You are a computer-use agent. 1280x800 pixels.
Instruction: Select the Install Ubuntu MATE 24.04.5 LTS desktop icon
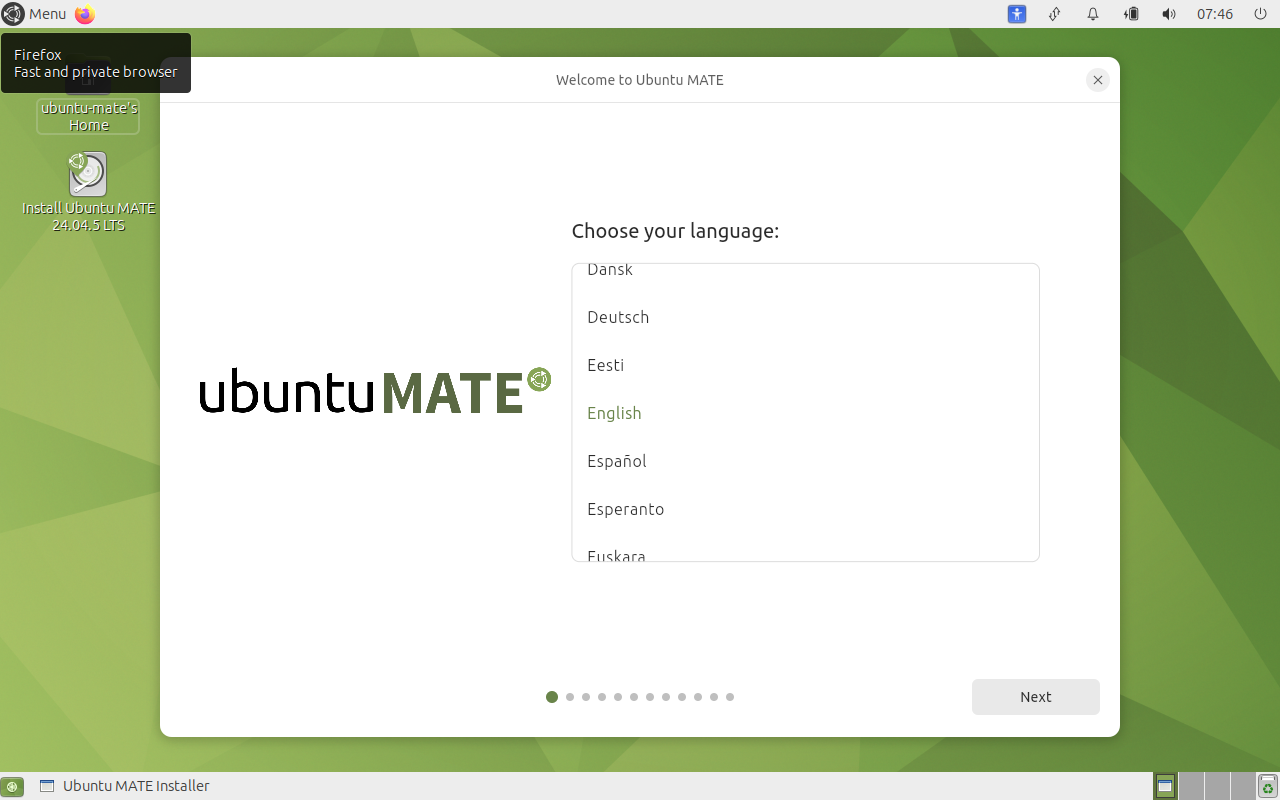[x=89, y=192]
